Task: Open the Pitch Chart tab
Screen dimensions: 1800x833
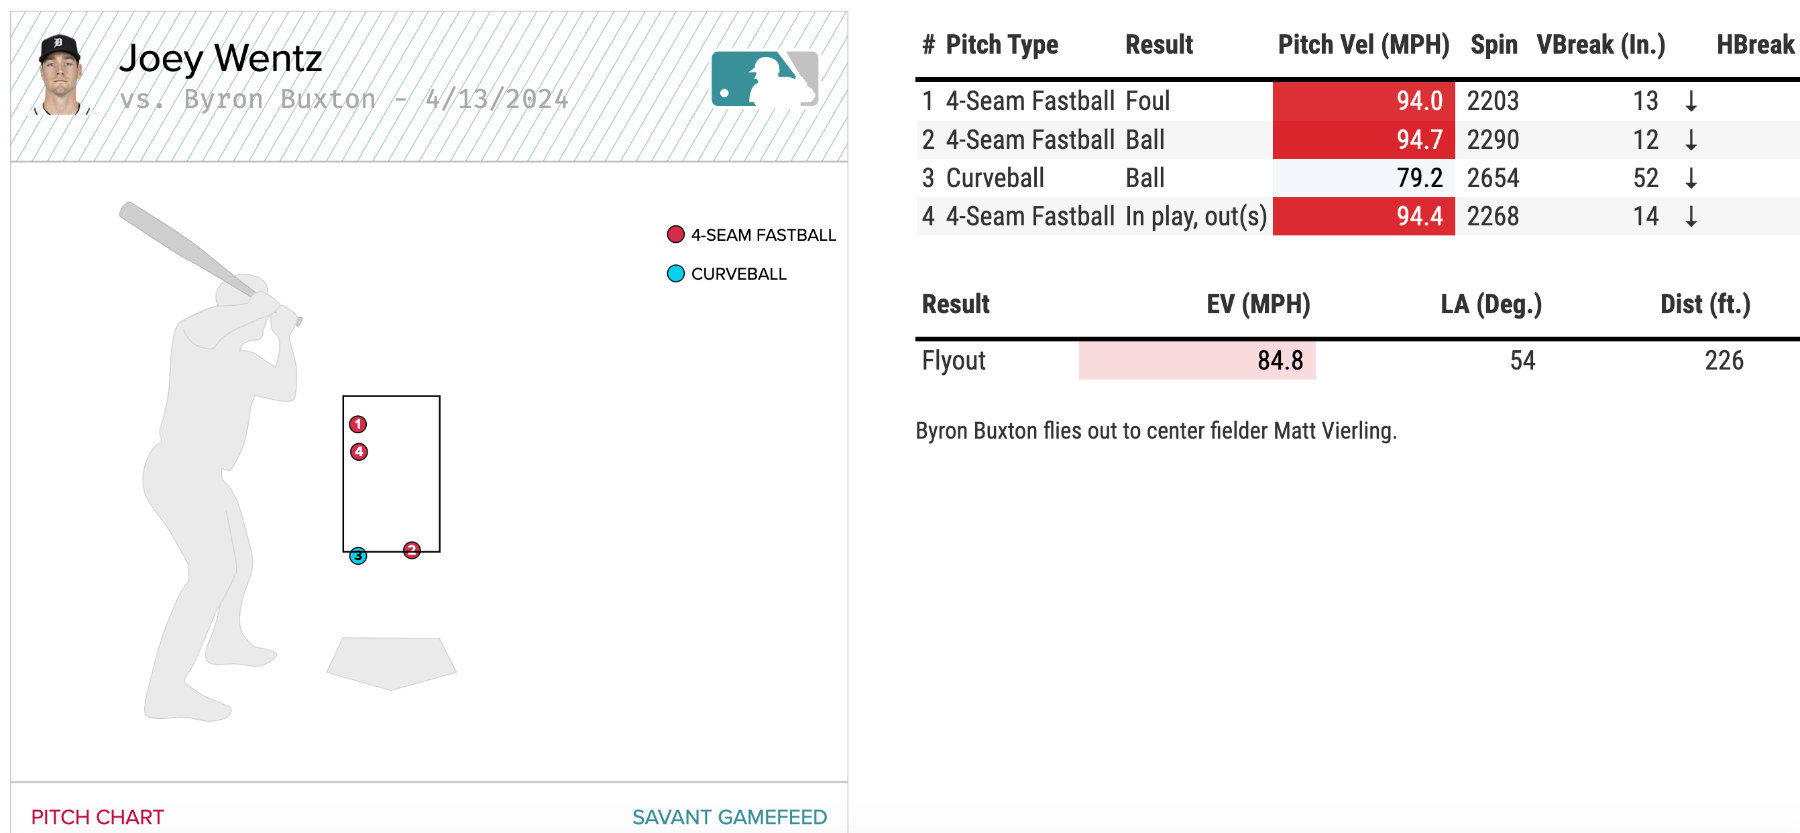Action: (x=97, y=817)
